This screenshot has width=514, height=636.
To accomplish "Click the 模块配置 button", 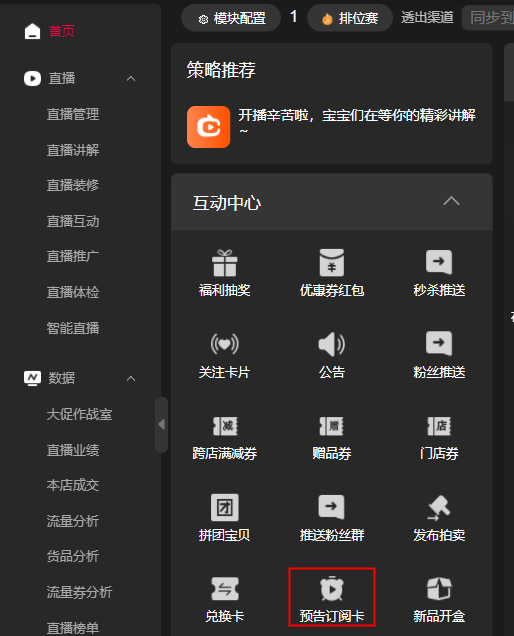I will tap(231, 18).
